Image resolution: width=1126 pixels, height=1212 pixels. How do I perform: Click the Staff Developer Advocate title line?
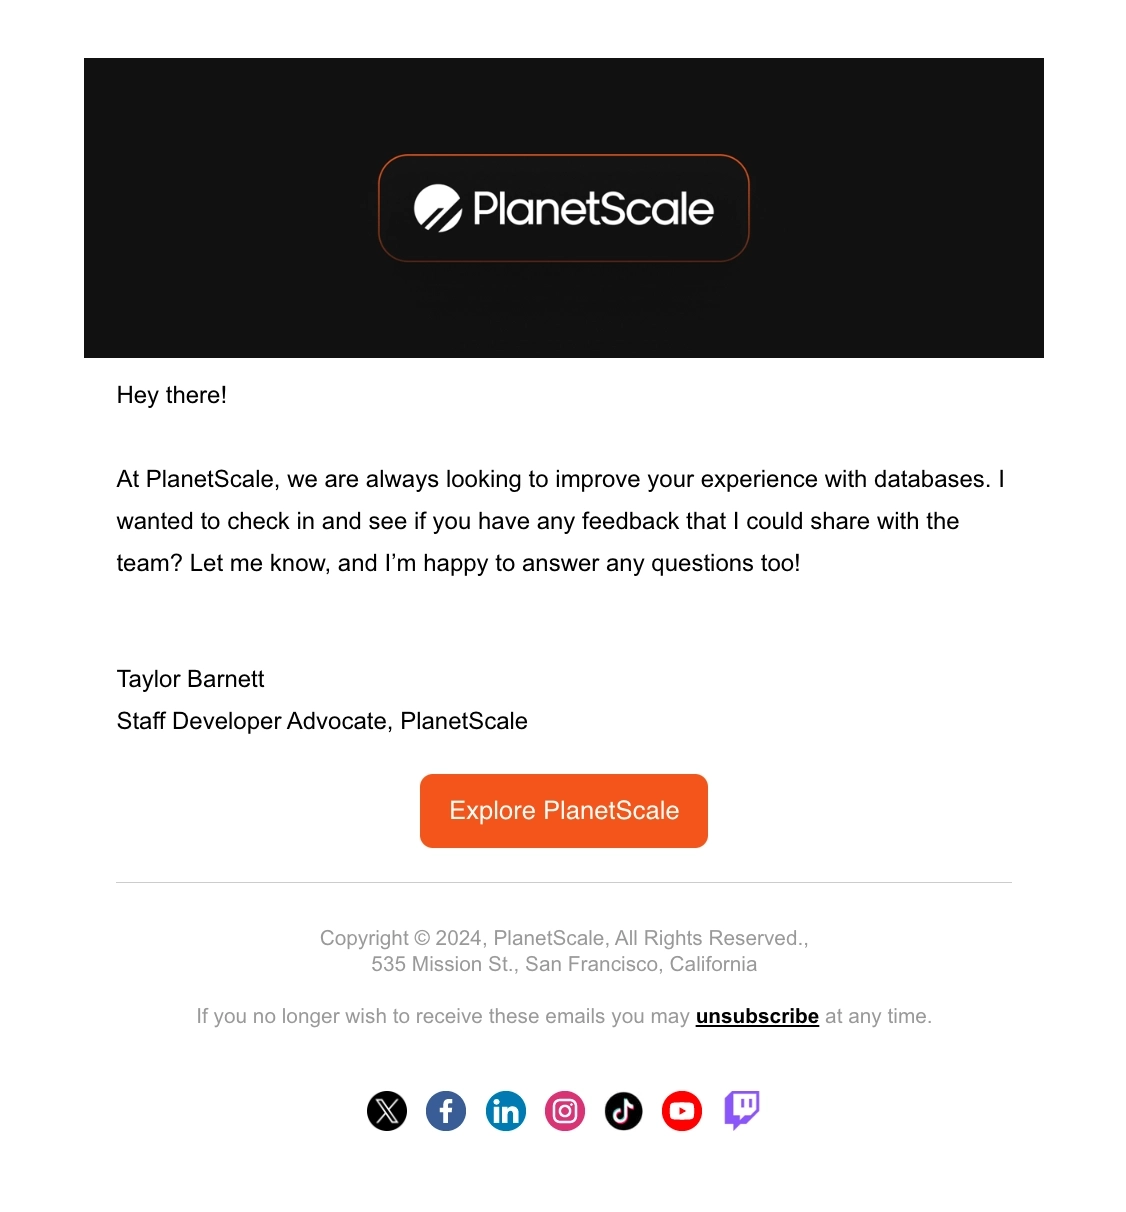point(322,721)
